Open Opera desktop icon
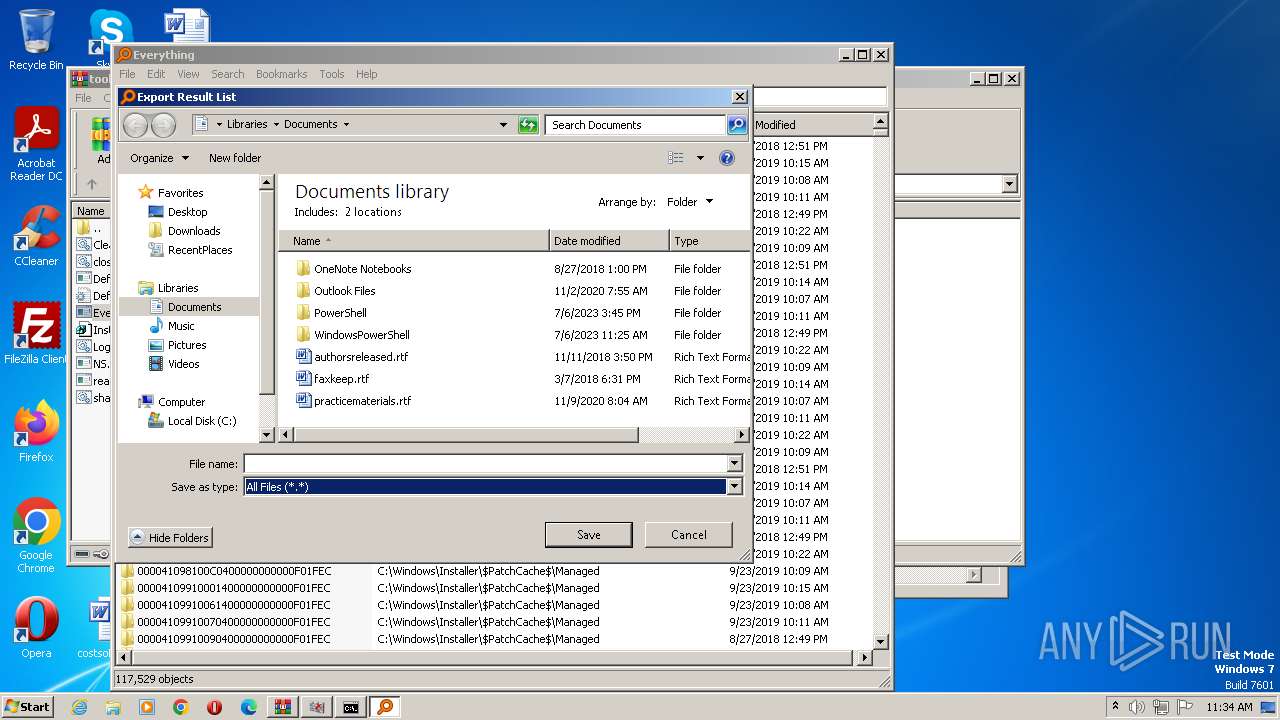 point(36,628)
